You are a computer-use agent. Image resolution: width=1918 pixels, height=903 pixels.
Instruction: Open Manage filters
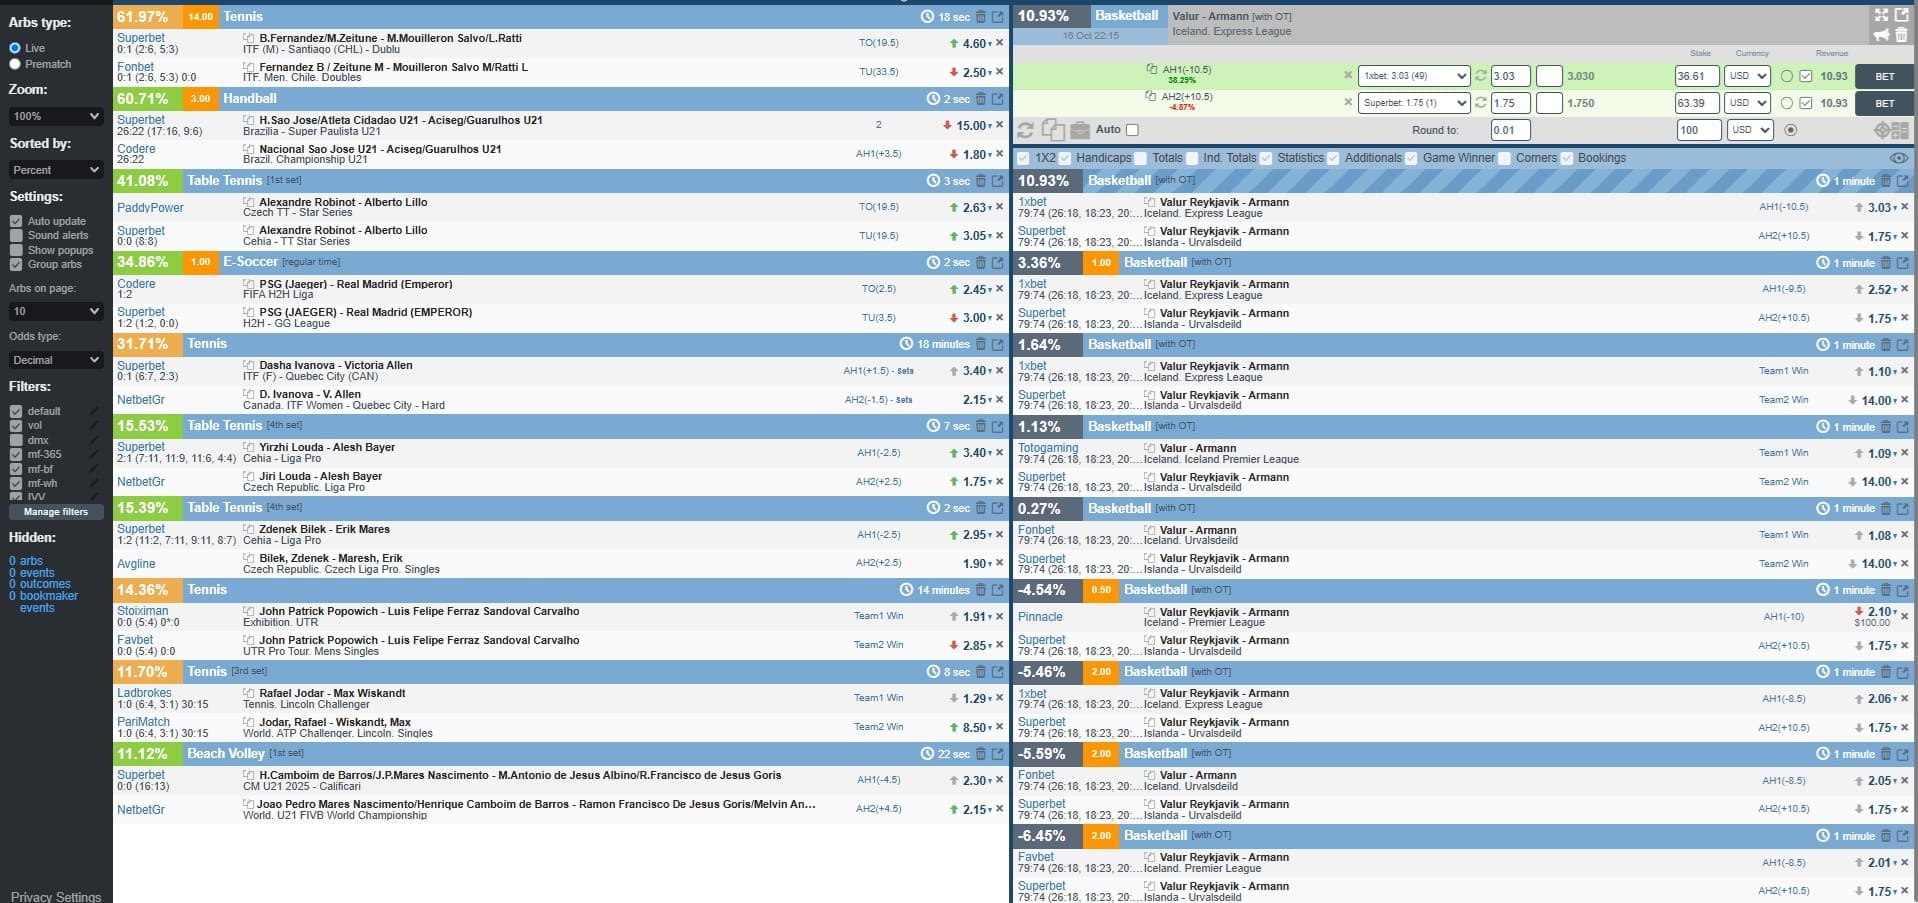point(56,512)
